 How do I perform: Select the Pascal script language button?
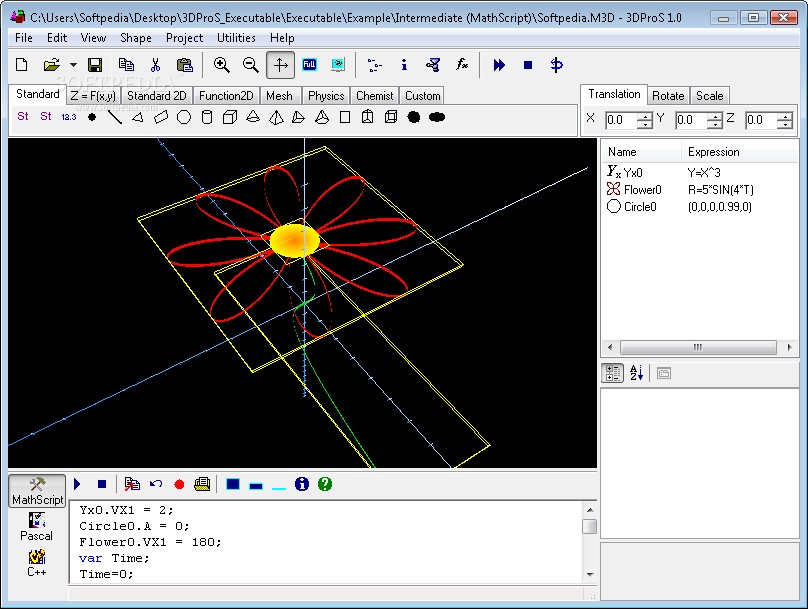coord(37,526)
